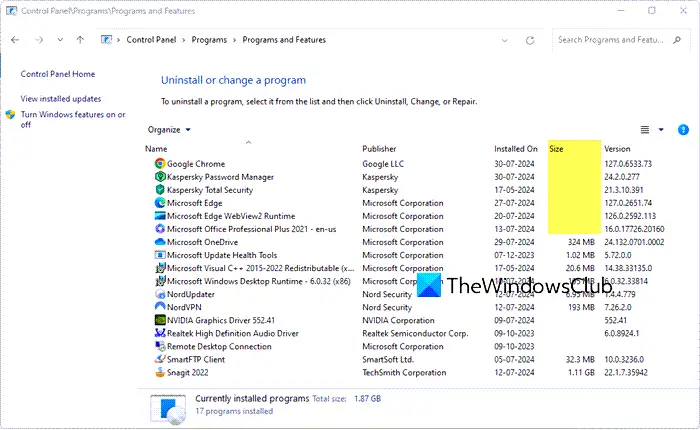700x430 pixels.
Task: Expand the address bar history dropdown
Action: [505, 40]
